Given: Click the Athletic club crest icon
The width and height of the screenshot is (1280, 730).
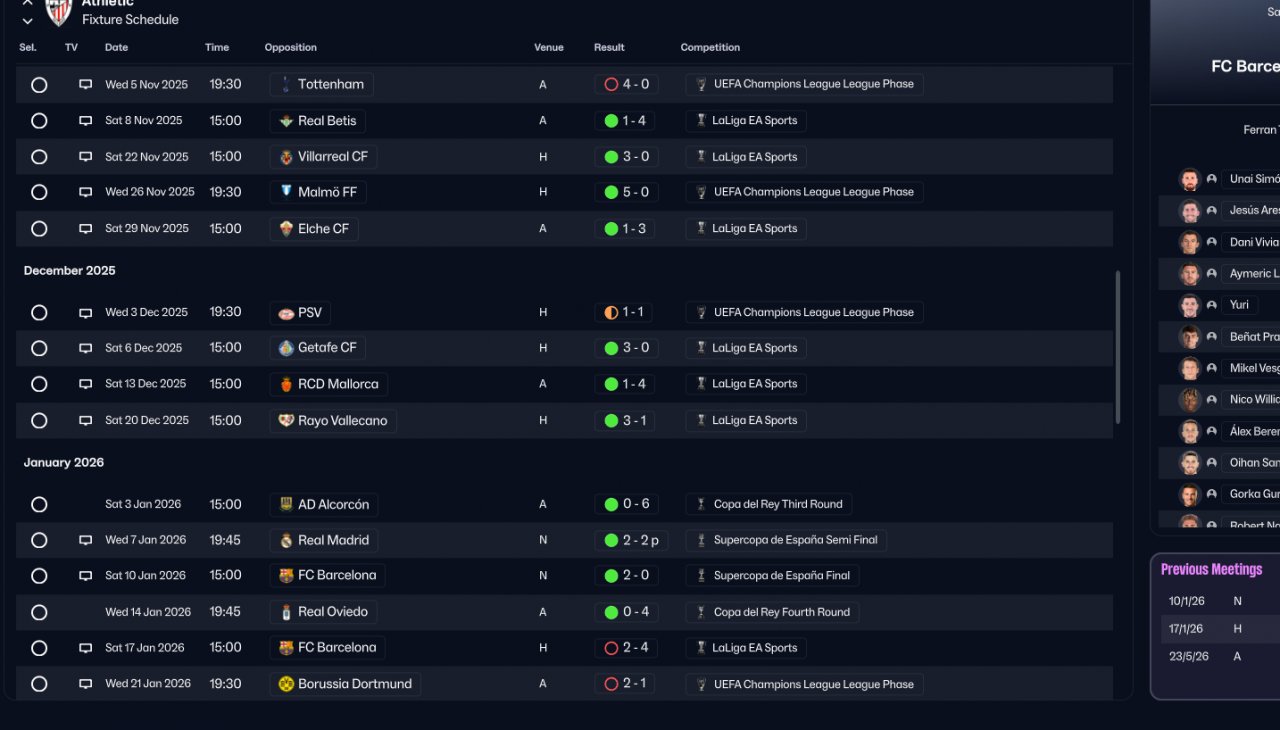Looking at the screenshot, I should tap(59, 11).
